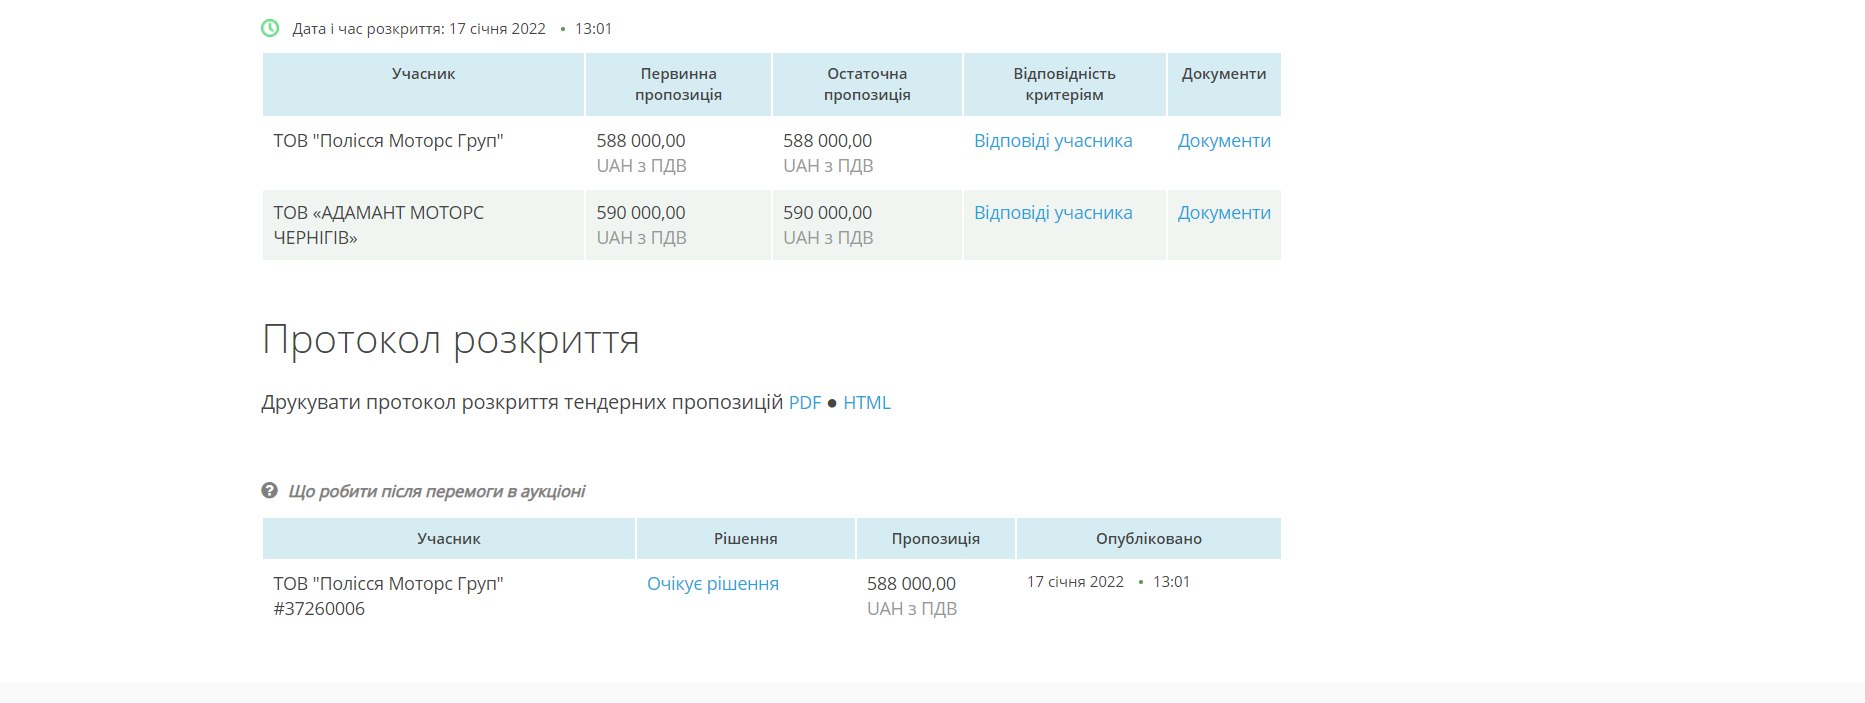Screen dimensions: 1865x703
Task: Open Відповіді учасника for Полісся Моторс Груп
Action: [1053, 141]
